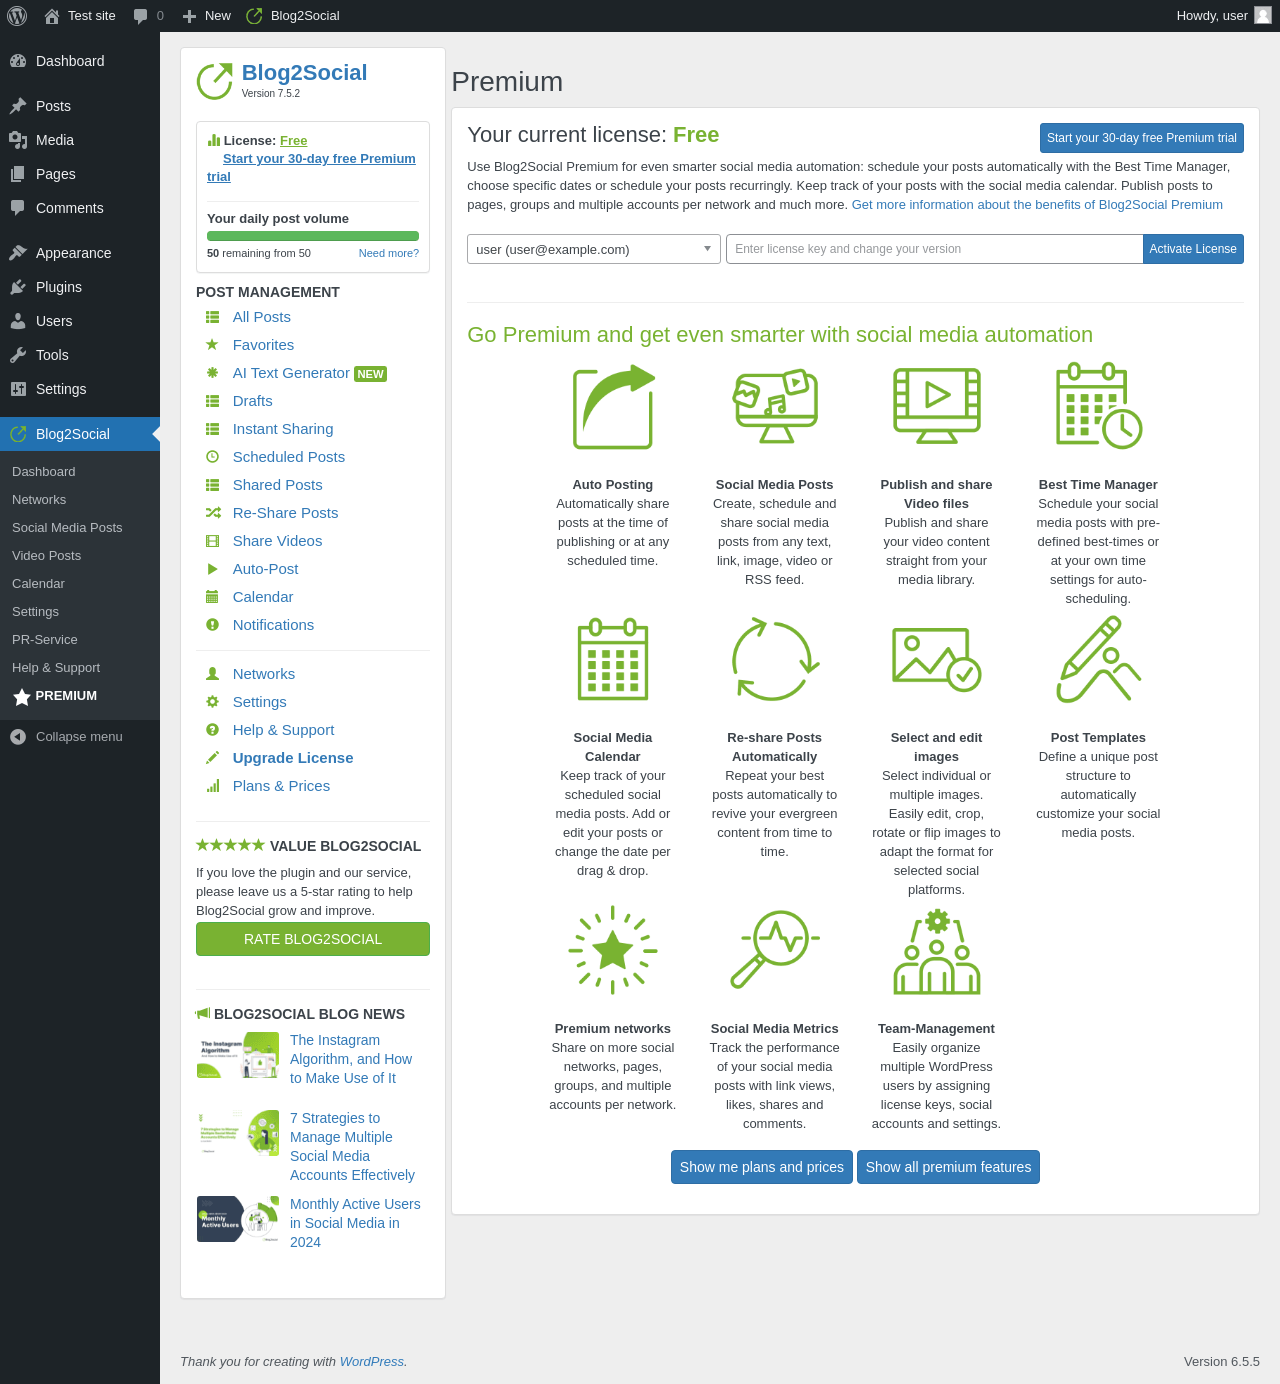
Task: Click the Share Videos film icon
Action: tap(212, 541)
